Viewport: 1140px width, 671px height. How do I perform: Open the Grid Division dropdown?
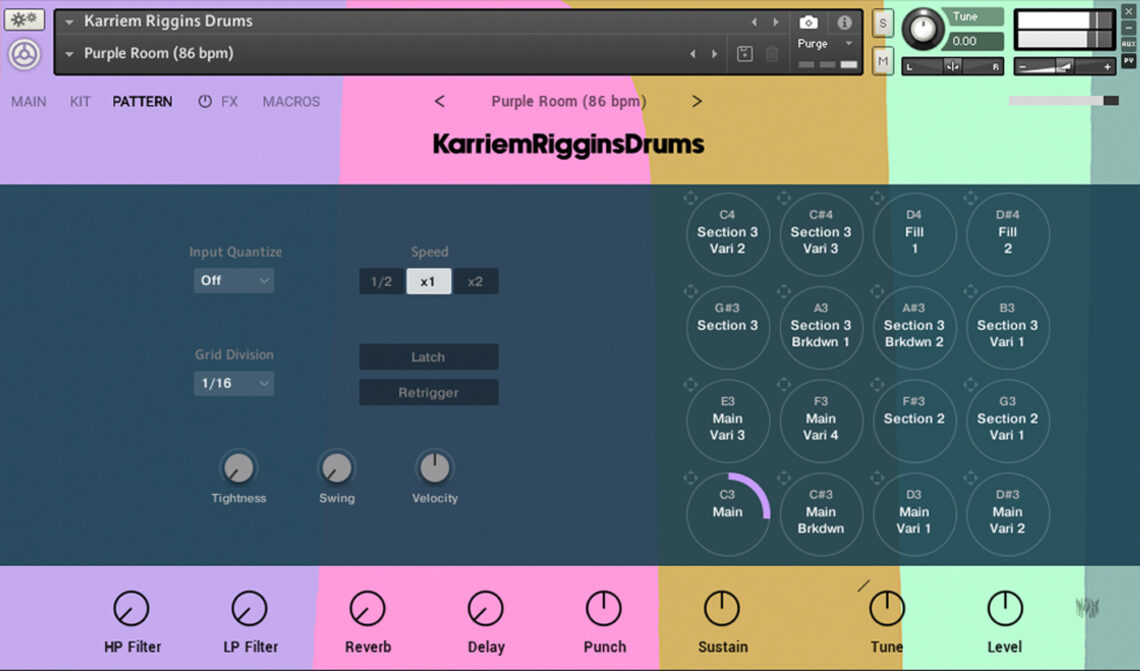(233, 383)
